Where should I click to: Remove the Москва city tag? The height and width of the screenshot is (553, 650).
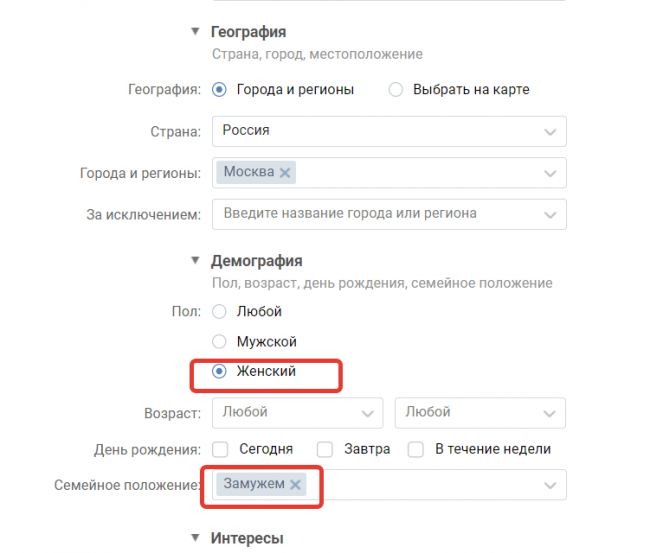pyautogui.click(x=286, y=172)
